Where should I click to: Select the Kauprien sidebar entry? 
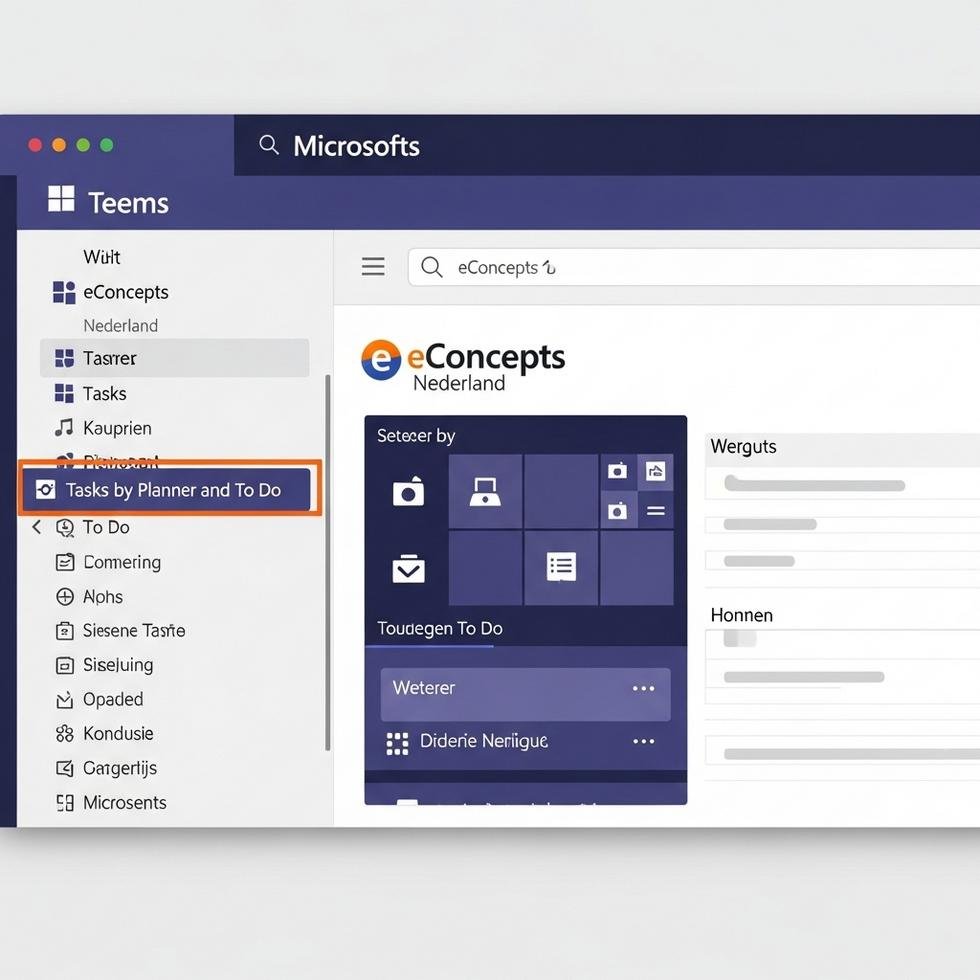[x=117, y=428]
